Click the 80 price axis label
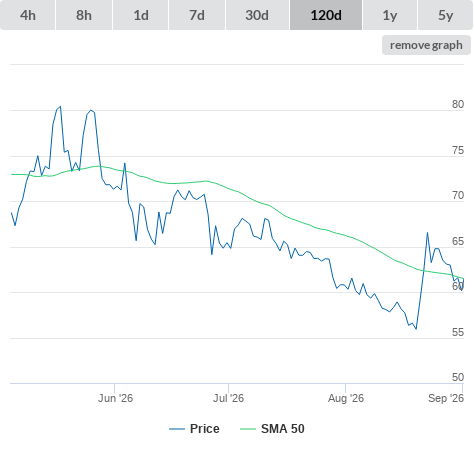474x455 pixels. pyautogui.click(x=458, y=104)
